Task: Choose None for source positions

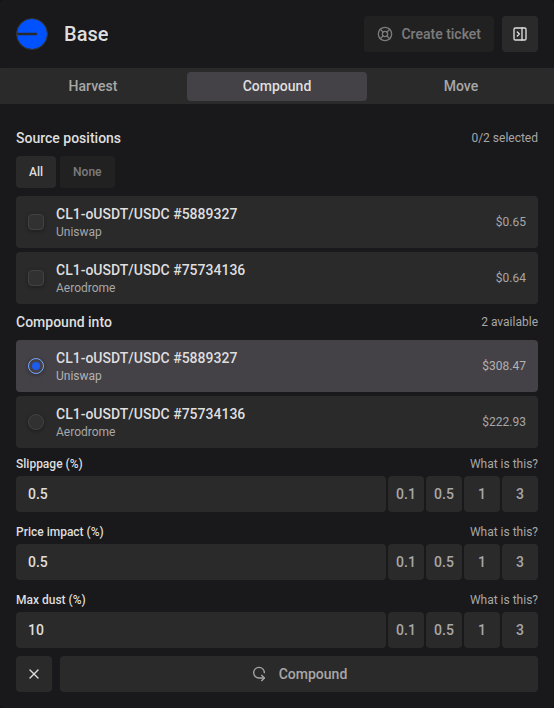Action: (x=87, y=172)
